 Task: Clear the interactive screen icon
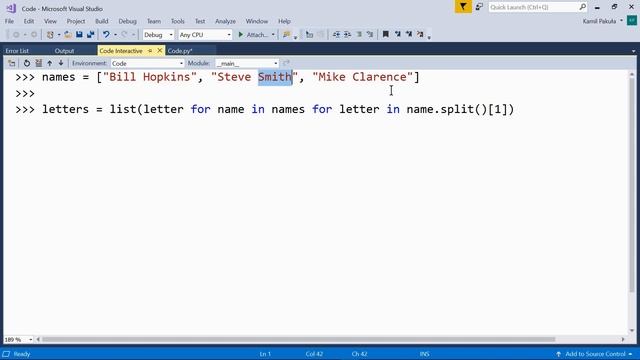tap(38, 63)
